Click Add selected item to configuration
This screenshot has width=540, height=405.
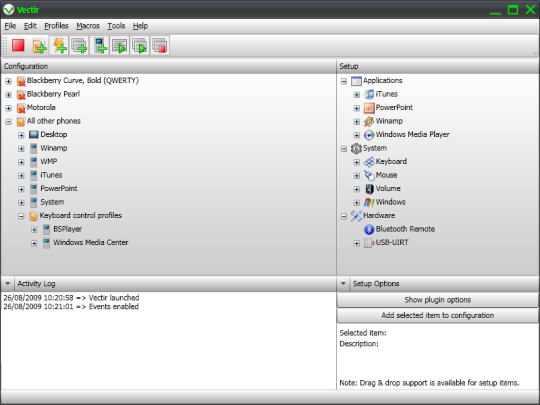437,315
